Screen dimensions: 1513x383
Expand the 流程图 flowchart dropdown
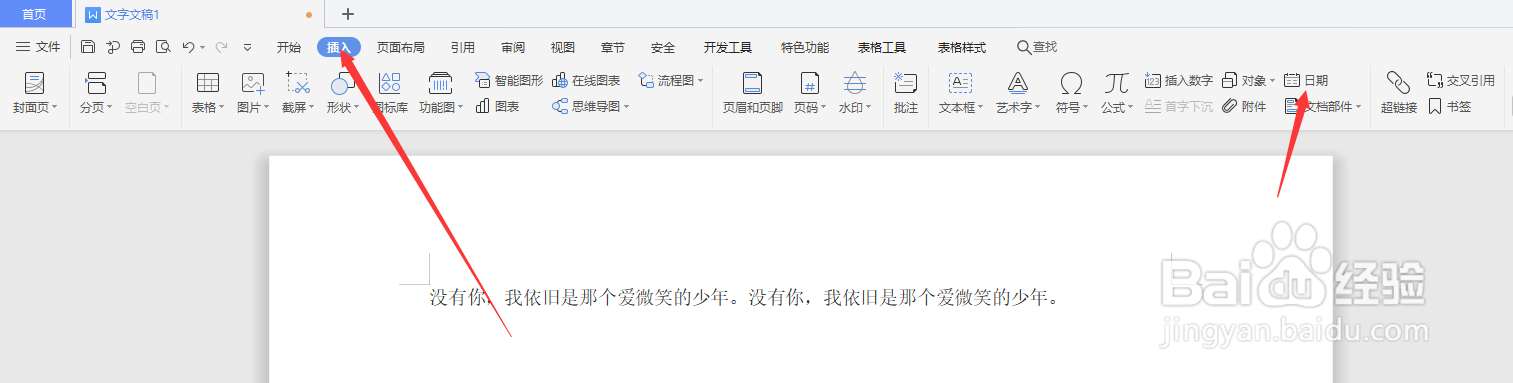pyautogui.click(x=700, y=80)
